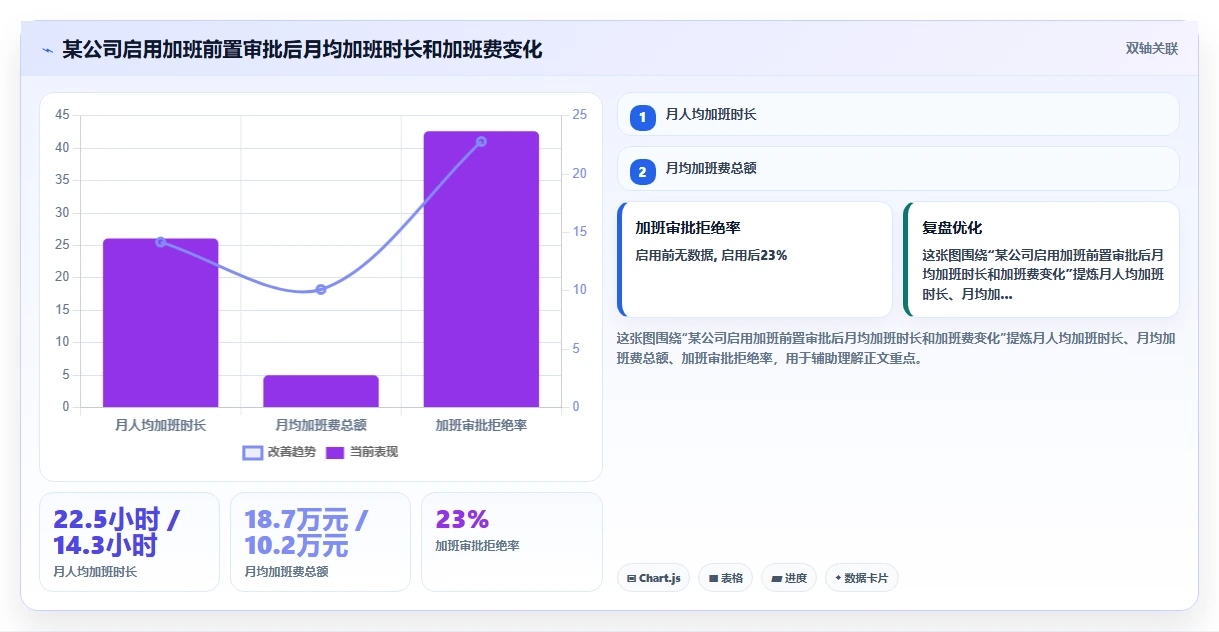Click the line point above the 月人均加班时长 bar

tap(160, 241)
